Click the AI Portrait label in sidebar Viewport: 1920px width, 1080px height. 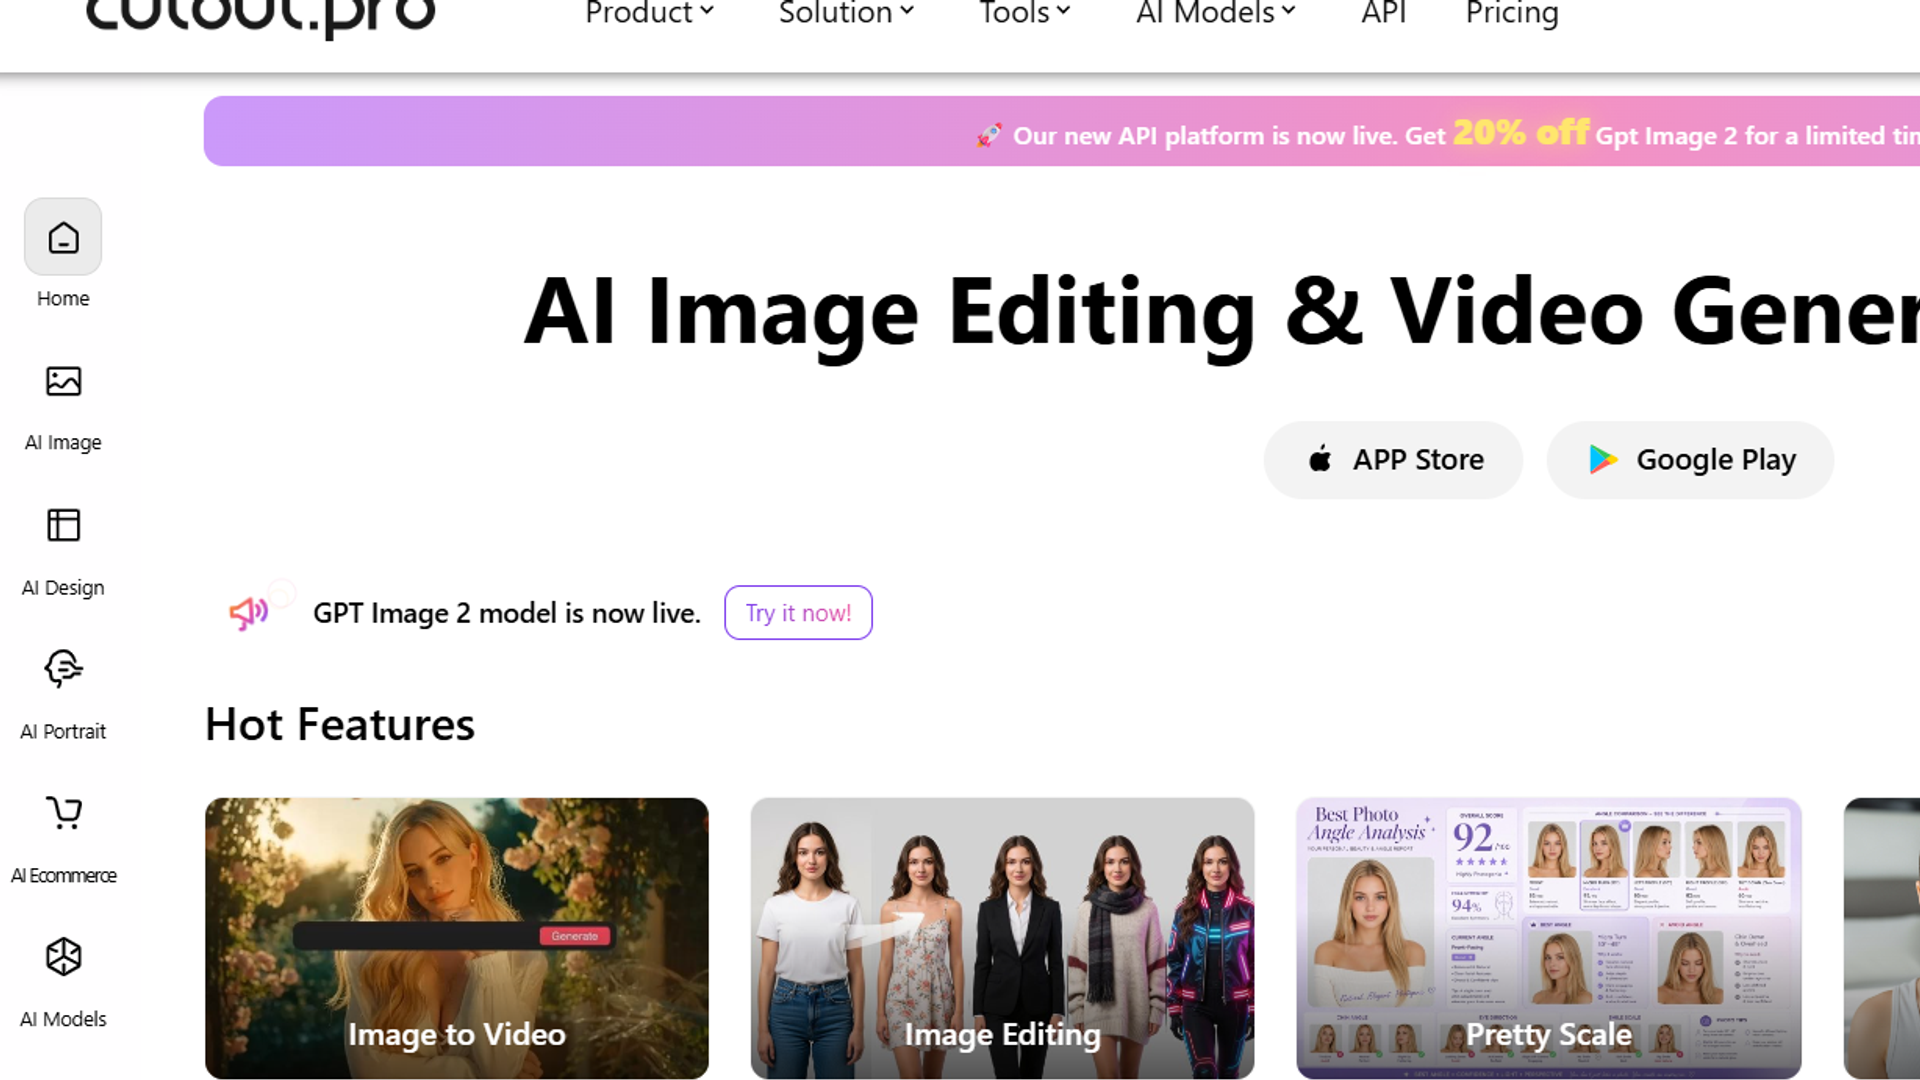pos(63,731)
